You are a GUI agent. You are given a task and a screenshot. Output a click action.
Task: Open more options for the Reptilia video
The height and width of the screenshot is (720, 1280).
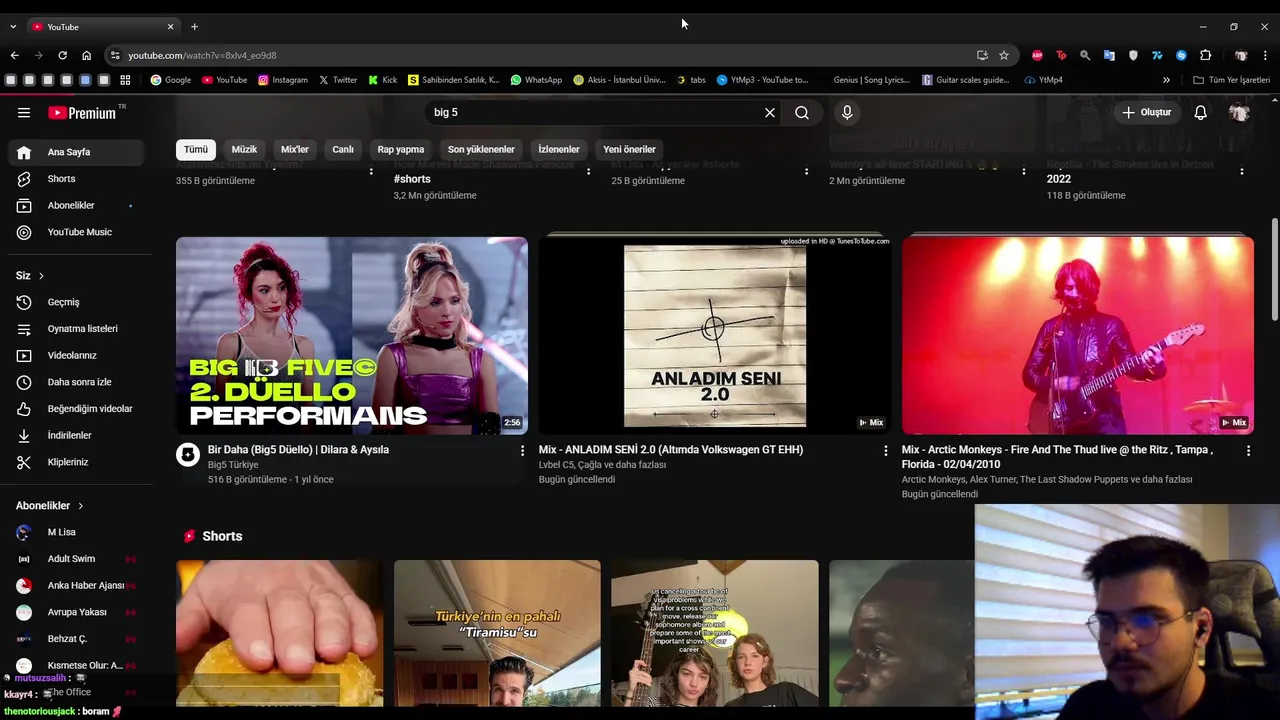(x=1242, y=171)
